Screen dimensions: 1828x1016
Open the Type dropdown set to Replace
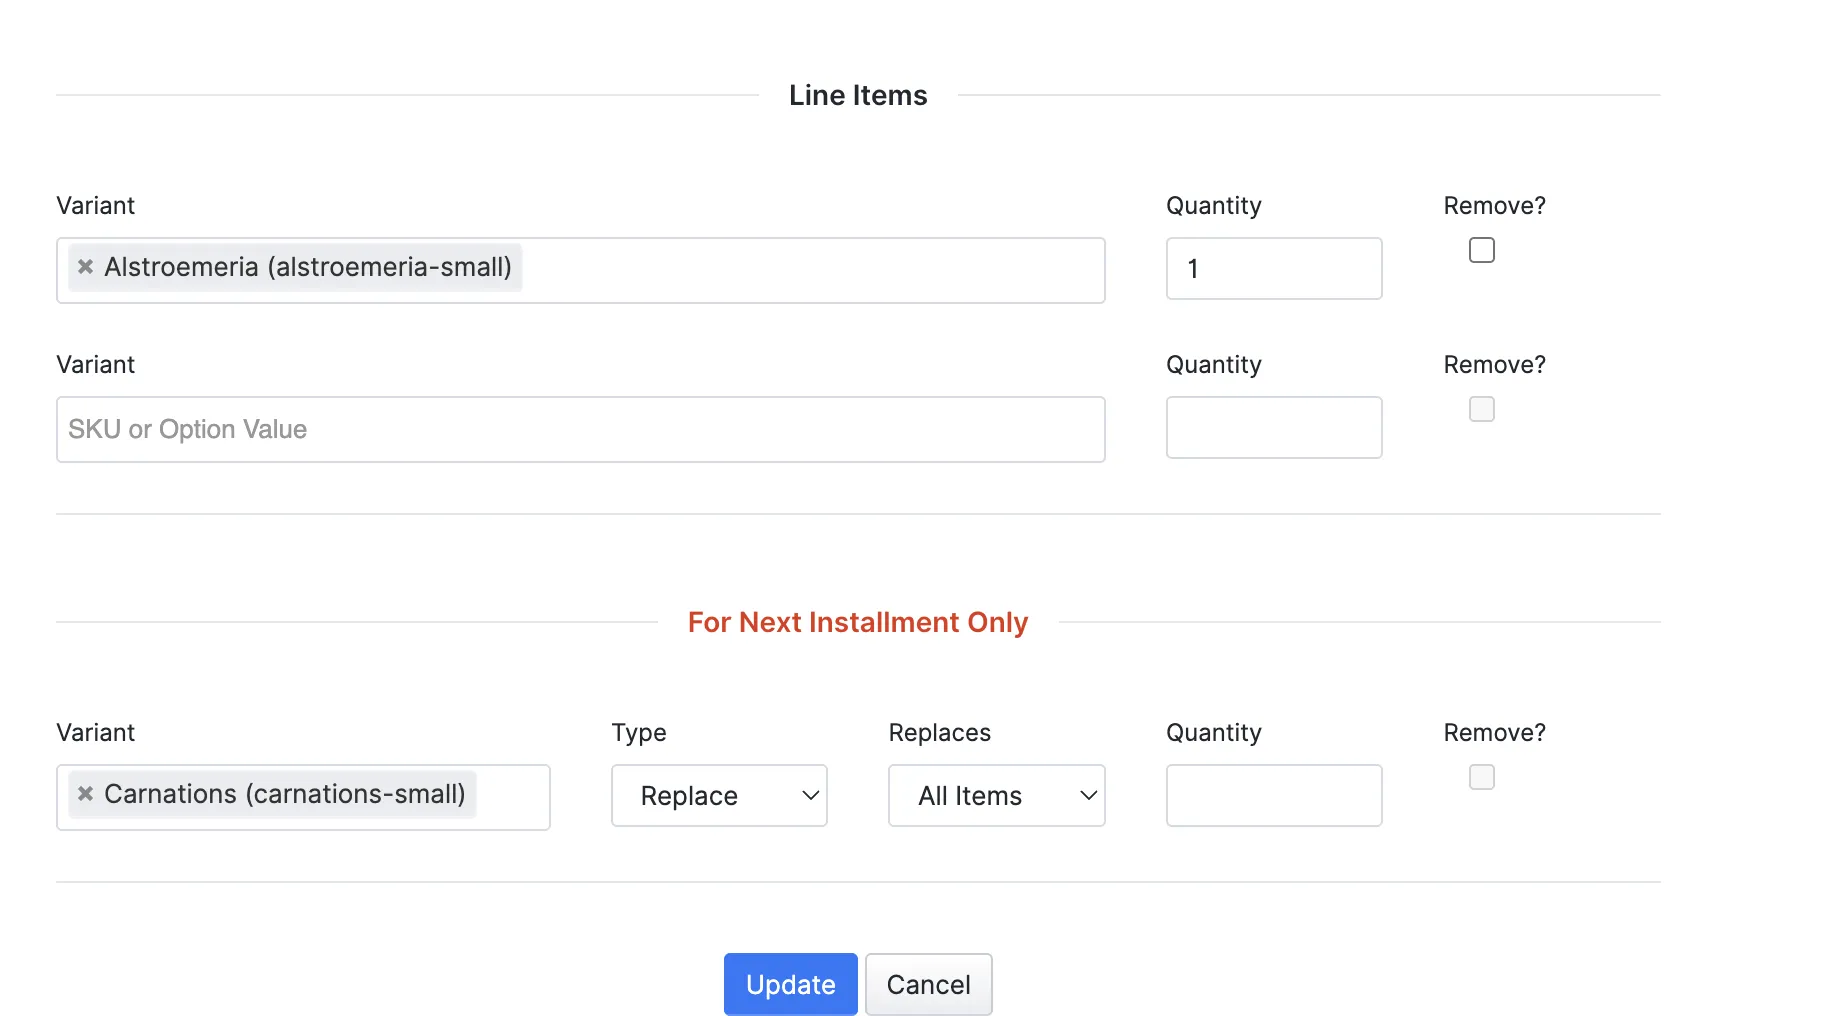(719, 796)
